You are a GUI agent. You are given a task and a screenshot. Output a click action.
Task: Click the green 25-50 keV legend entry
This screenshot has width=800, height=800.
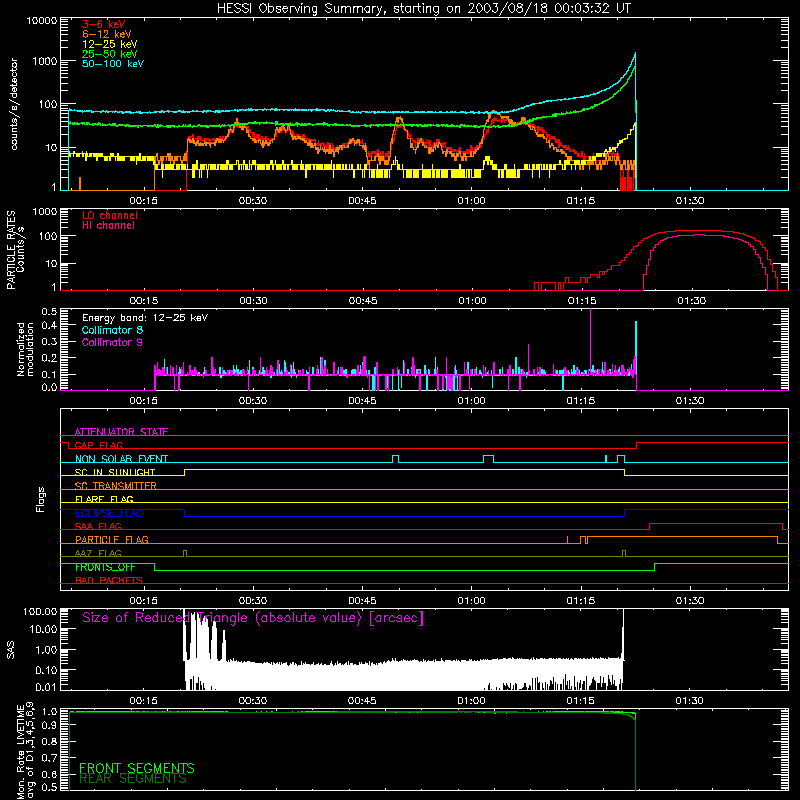tap(110, 54)
